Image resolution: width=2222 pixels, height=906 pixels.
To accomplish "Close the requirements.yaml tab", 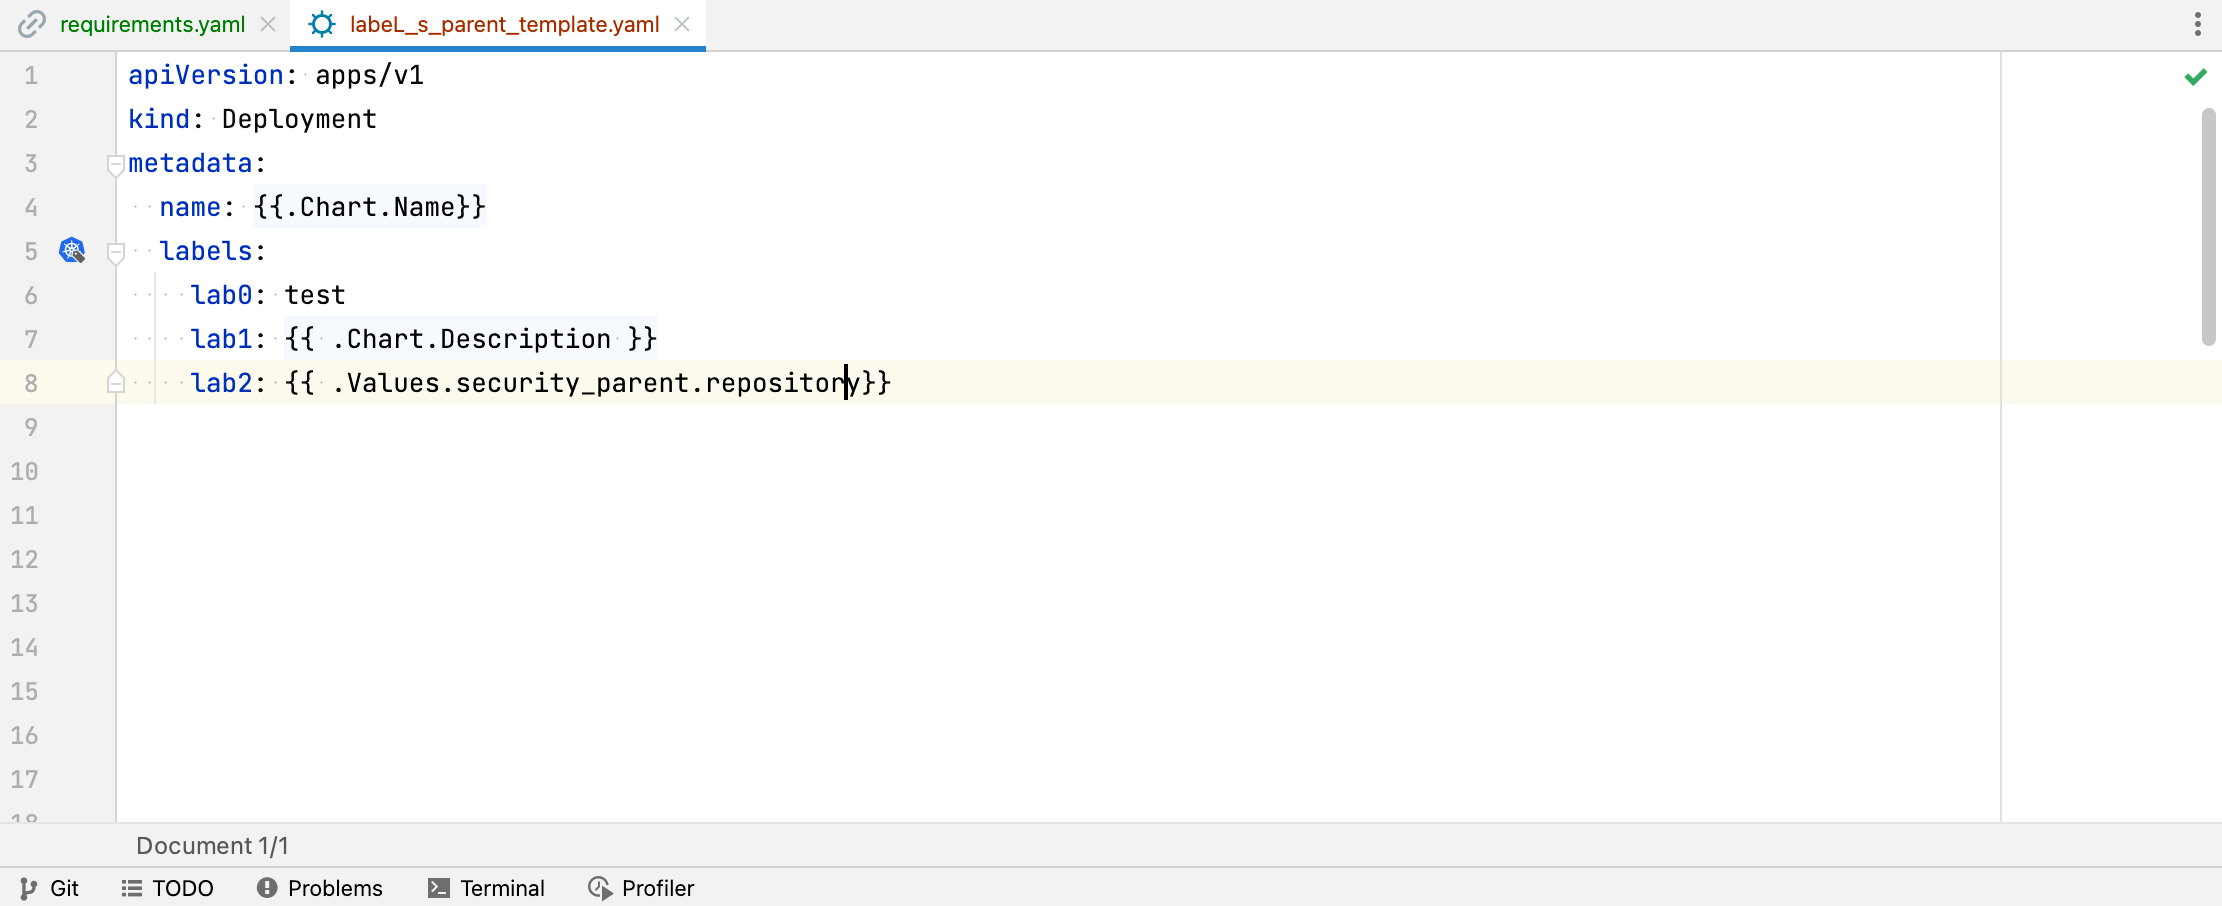I will tap(268, 24).
